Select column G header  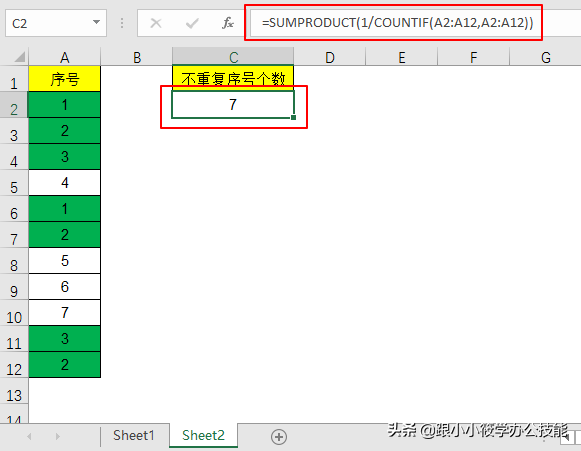point(545,57)
